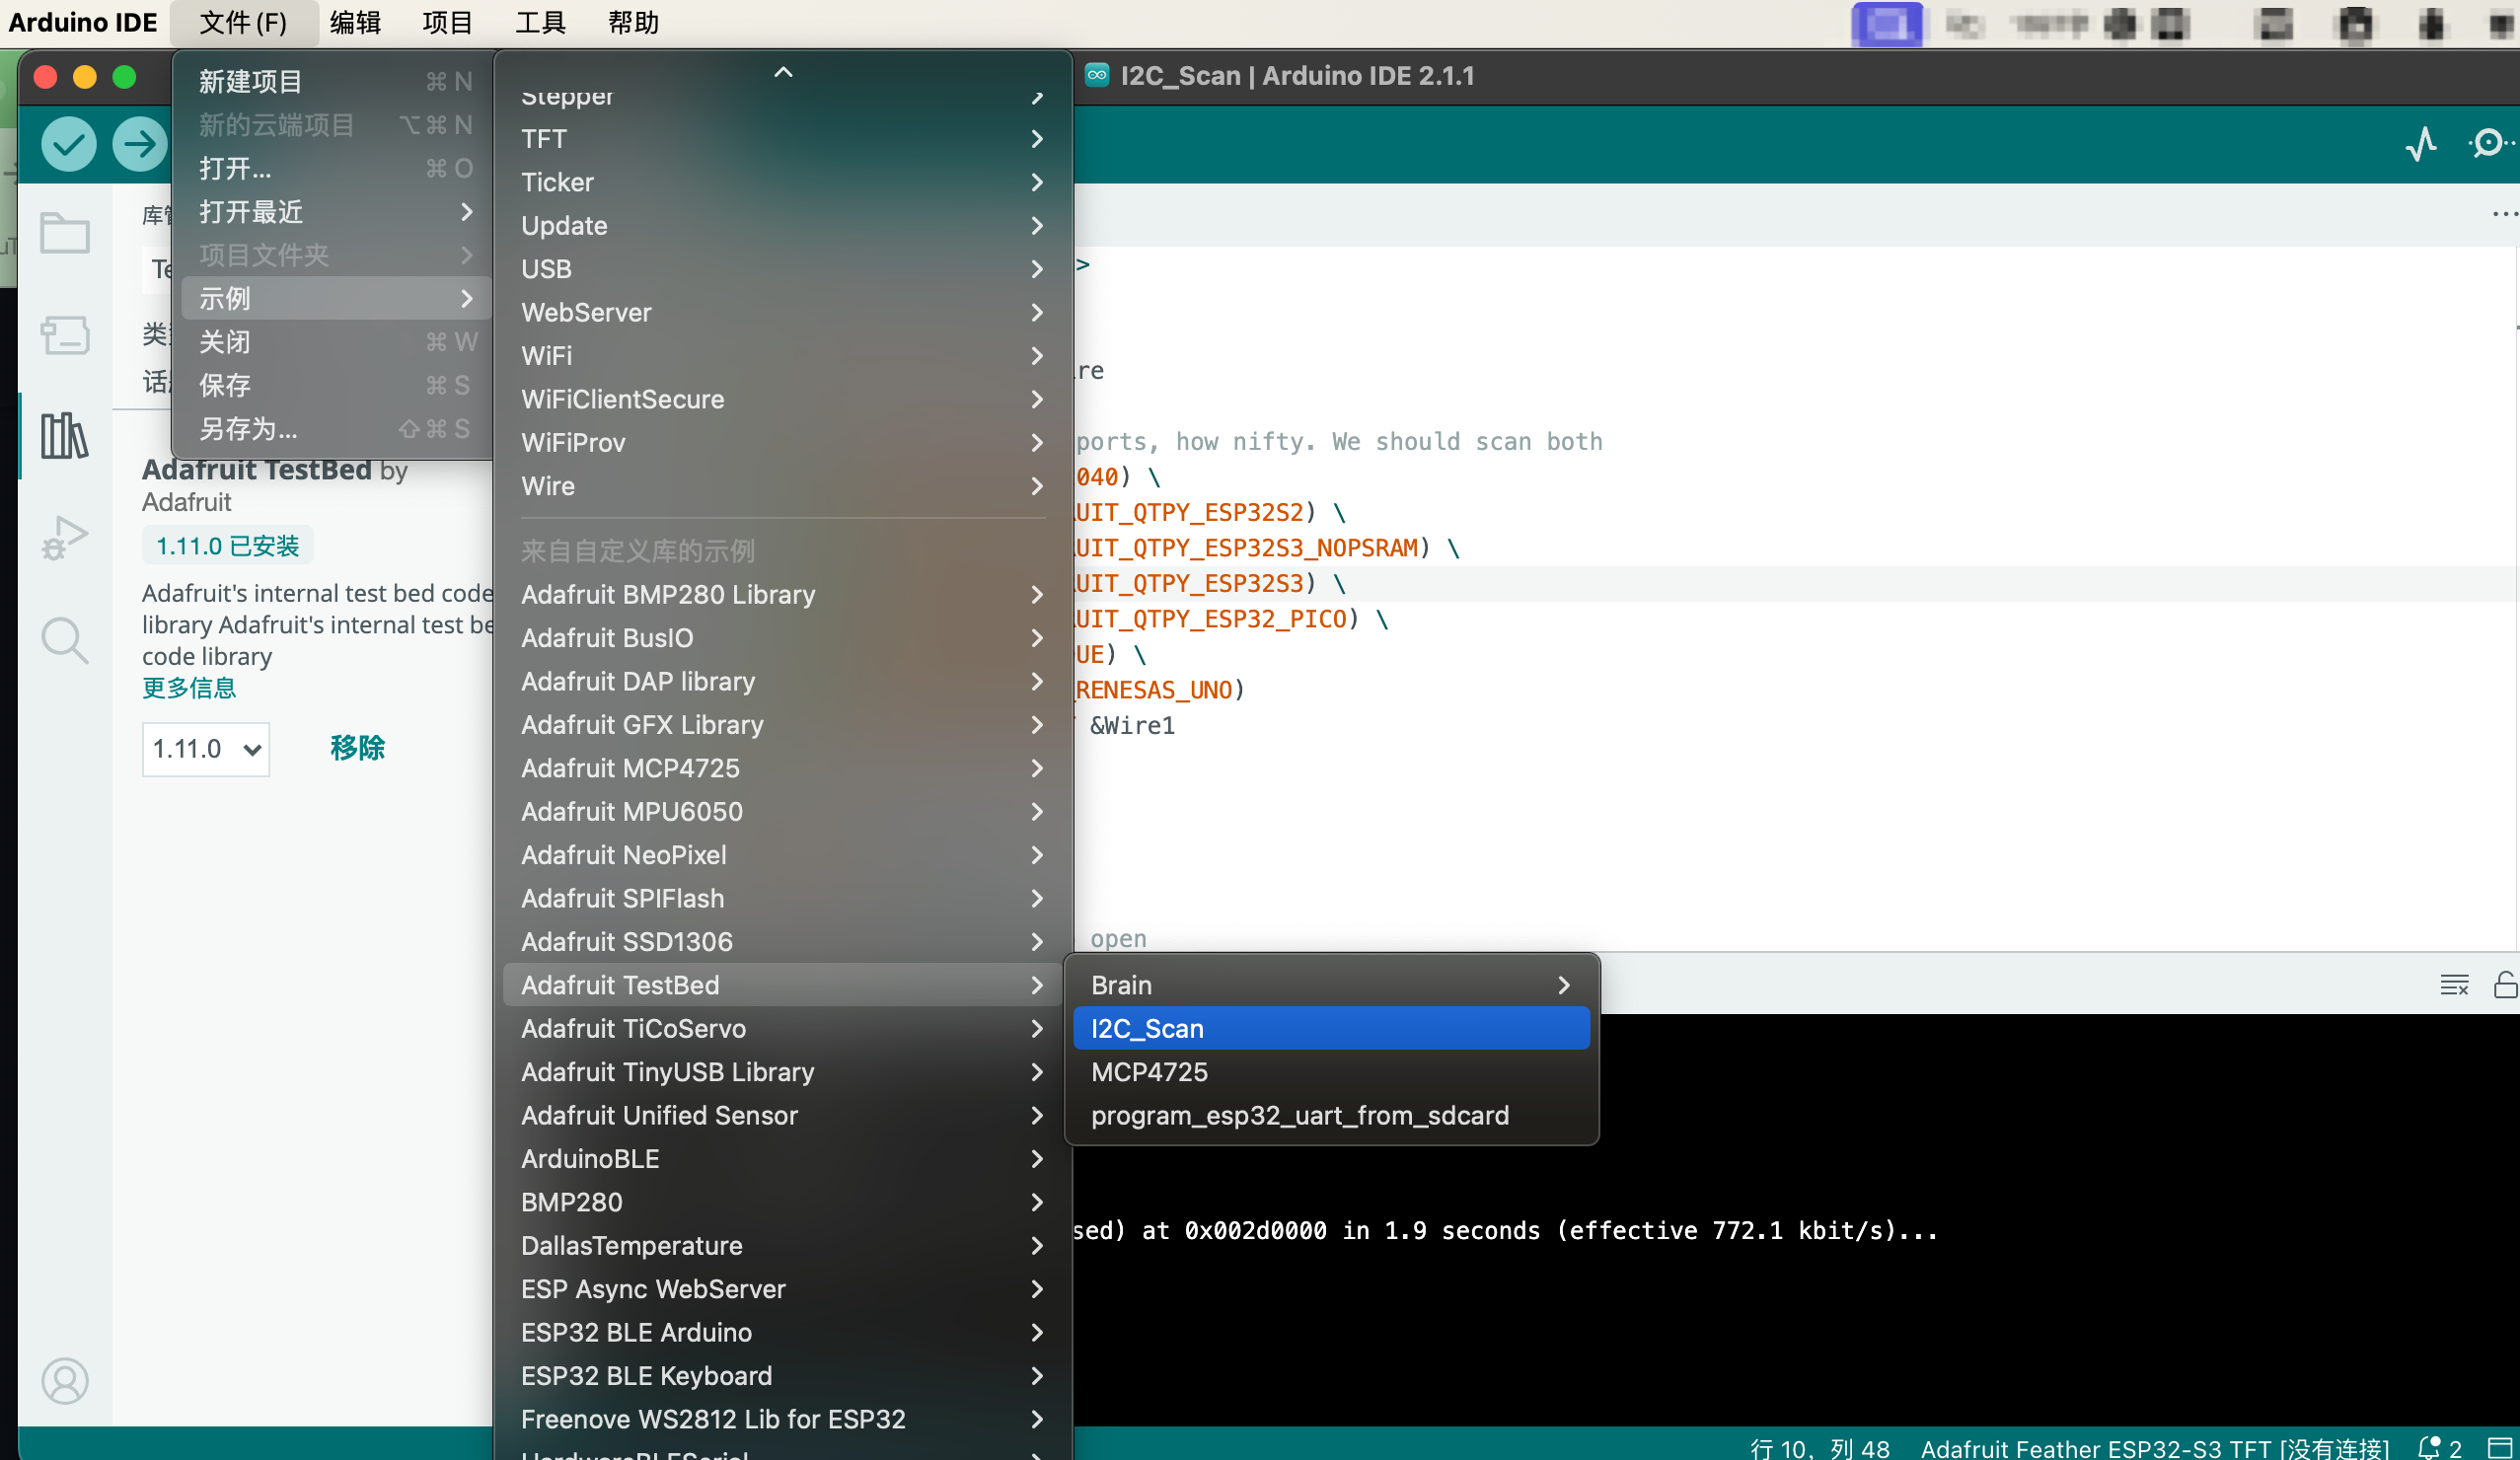Click the Adafruit TestBed library title
This screenshot has width=2520, height=1460.
257,469
